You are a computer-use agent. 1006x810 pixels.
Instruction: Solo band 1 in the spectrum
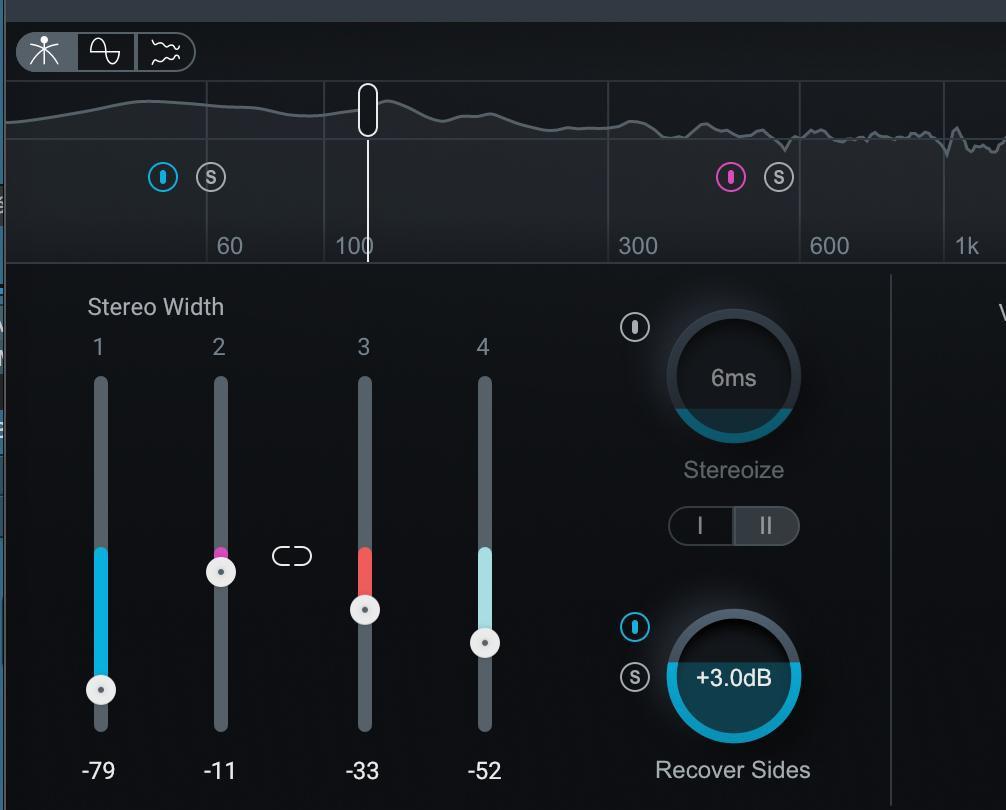coord(211,177)
